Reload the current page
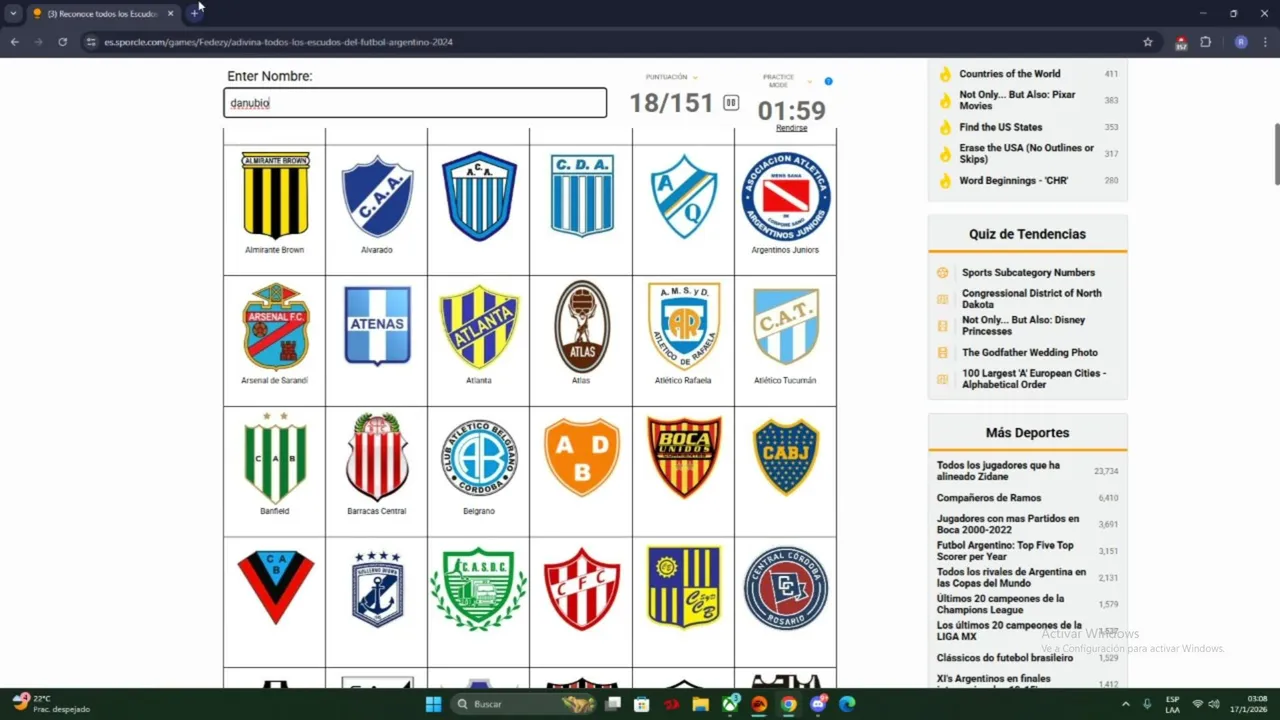 pyautogui.click(x=62, y=42)
